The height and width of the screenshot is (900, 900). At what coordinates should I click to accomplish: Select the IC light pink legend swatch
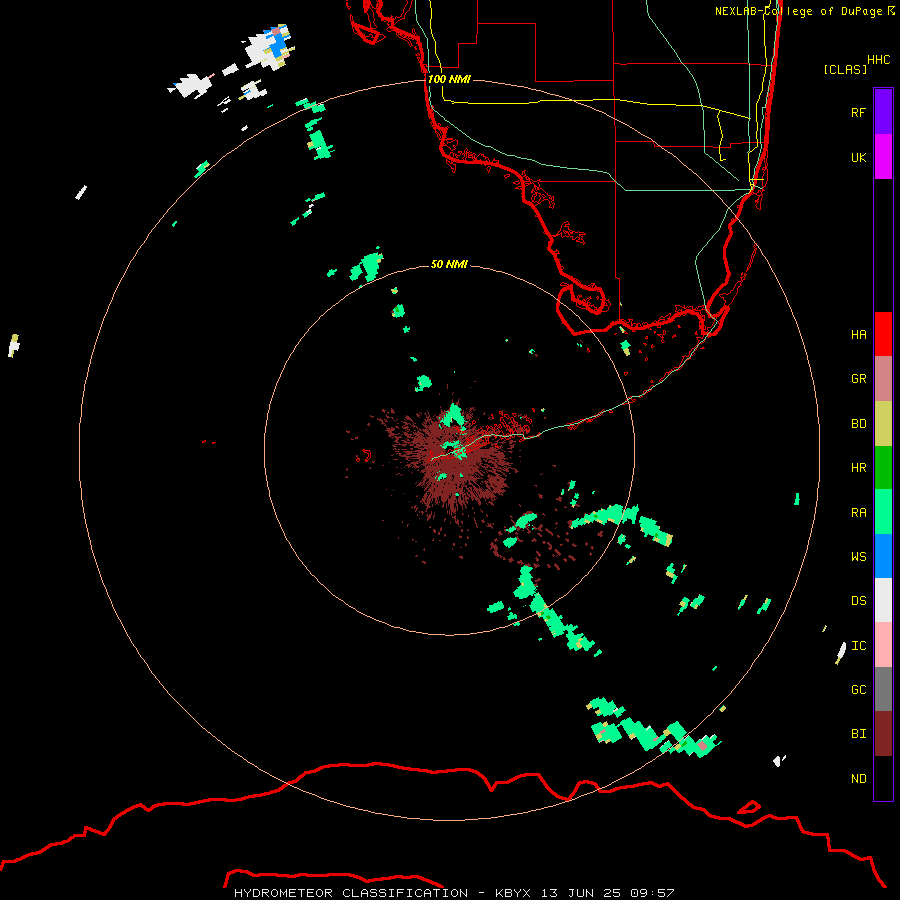pyautogui.click(x=883, y=645)
